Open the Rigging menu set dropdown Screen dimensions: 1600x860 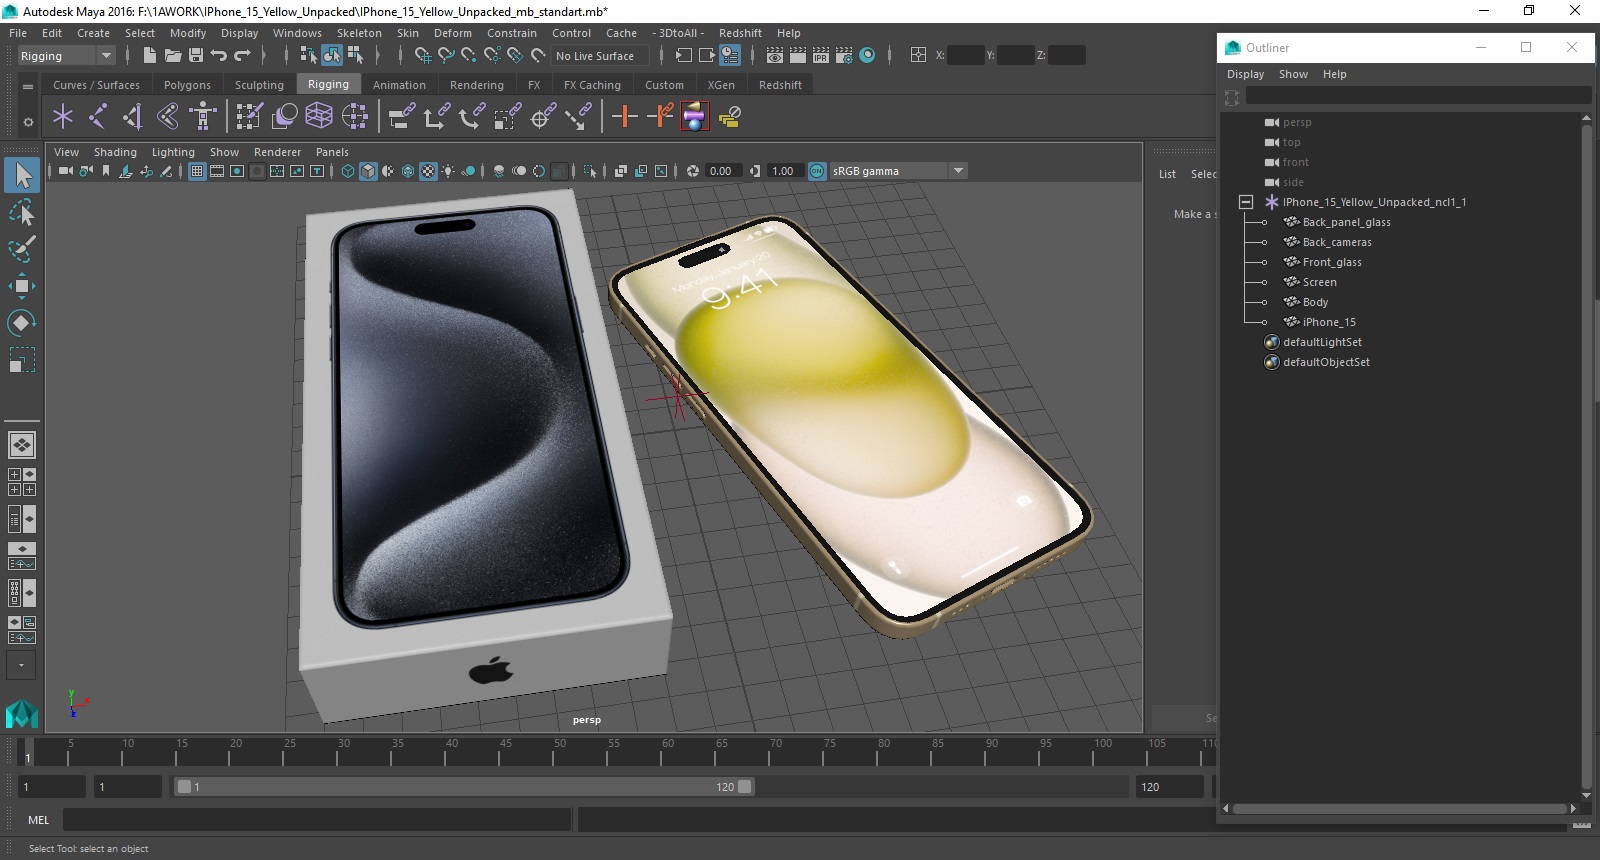tap(66, 56)
